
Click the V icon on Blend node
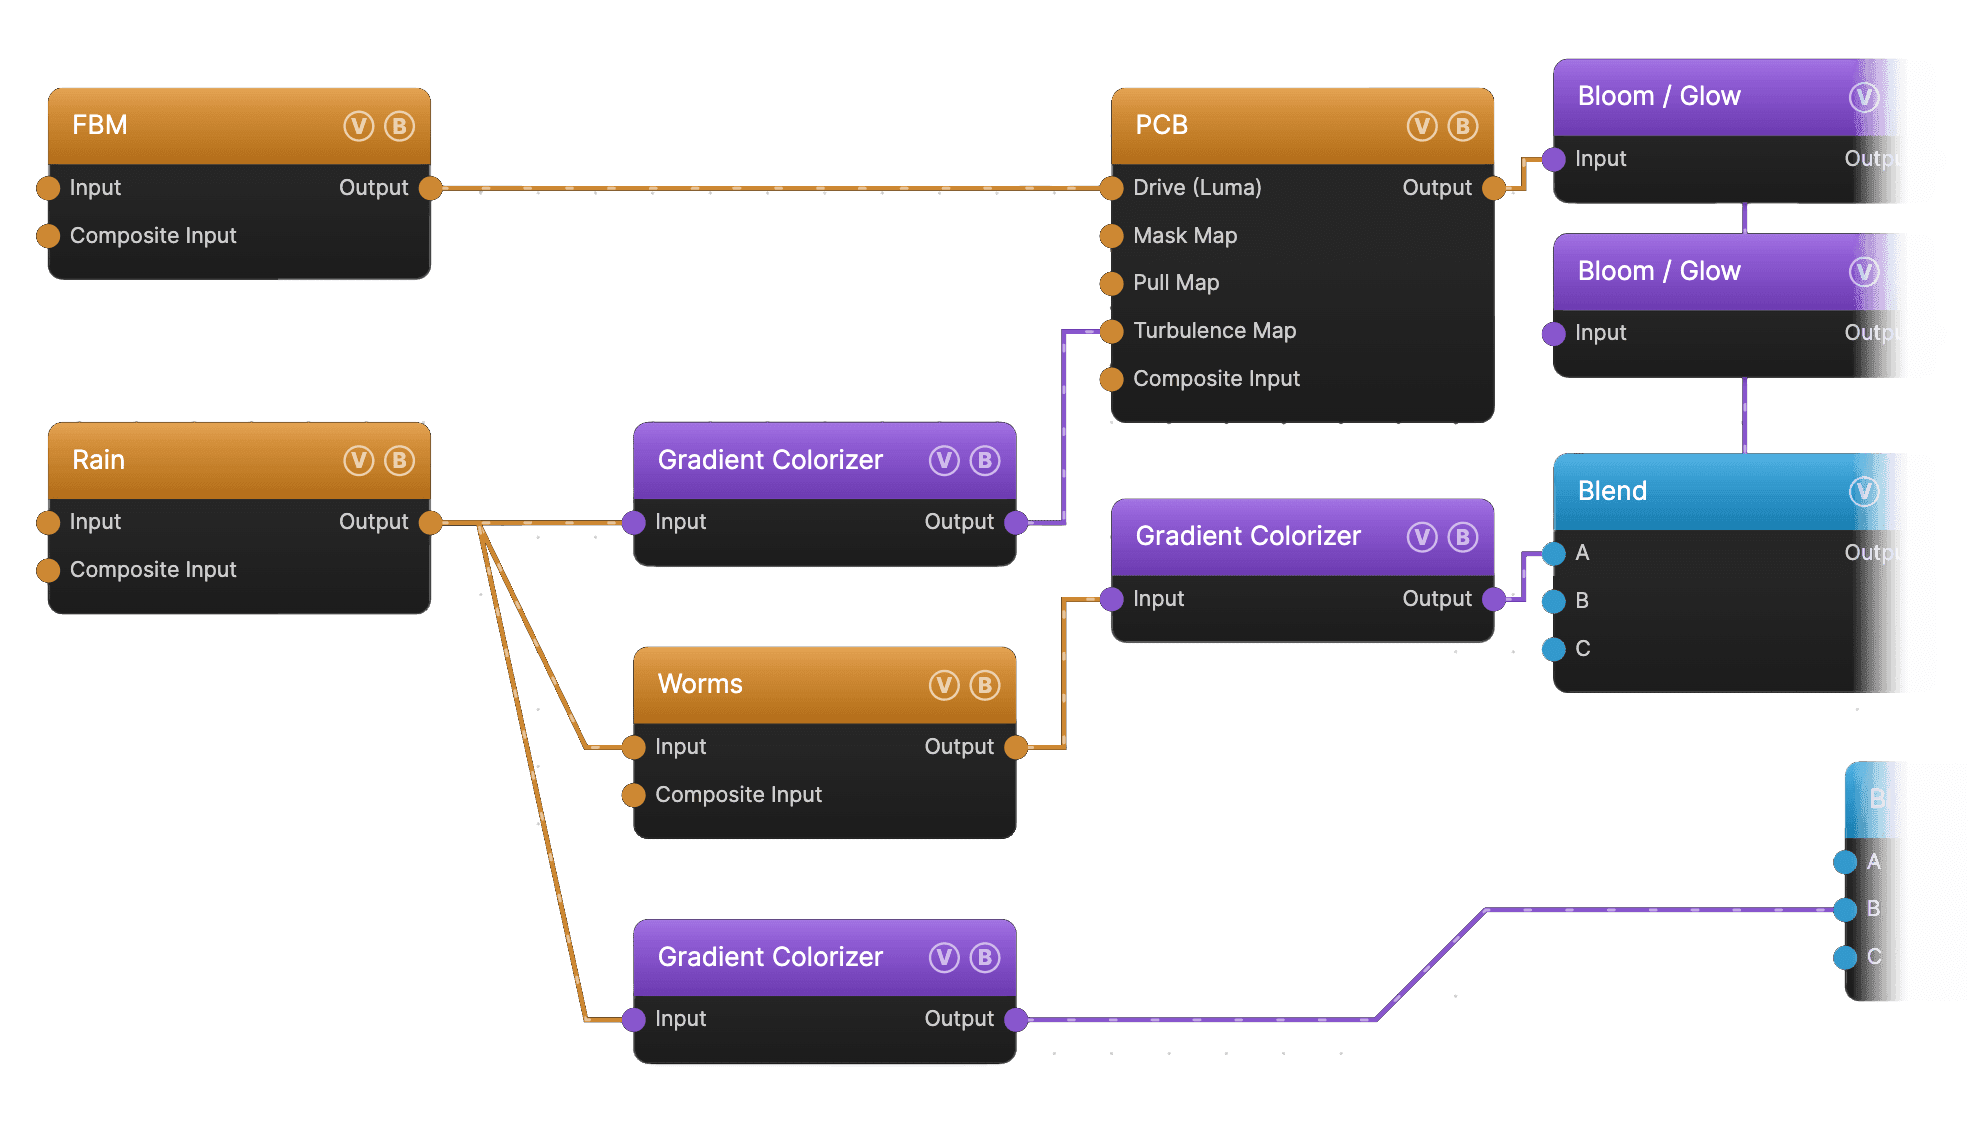[1864, 491]
